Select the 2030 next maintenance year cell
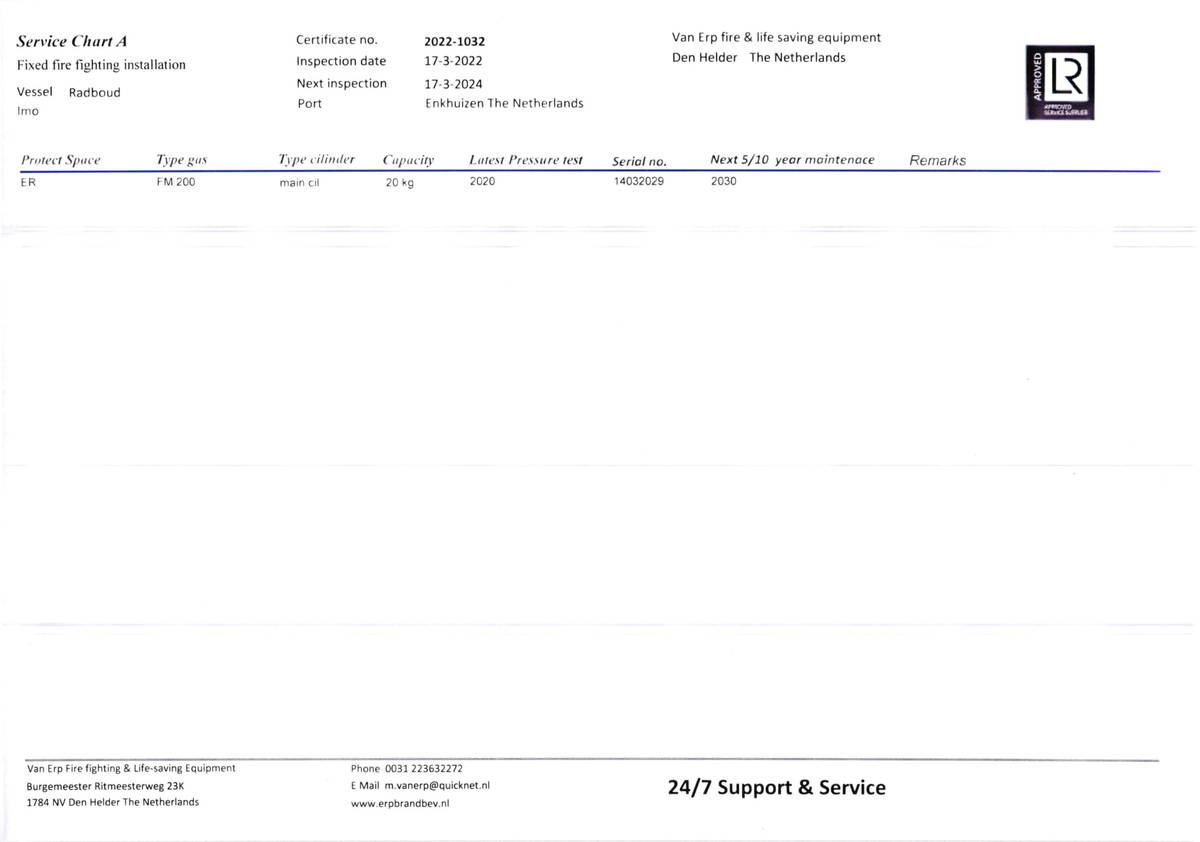This screenshot has width=1200, height=842. tap(723, 181)
